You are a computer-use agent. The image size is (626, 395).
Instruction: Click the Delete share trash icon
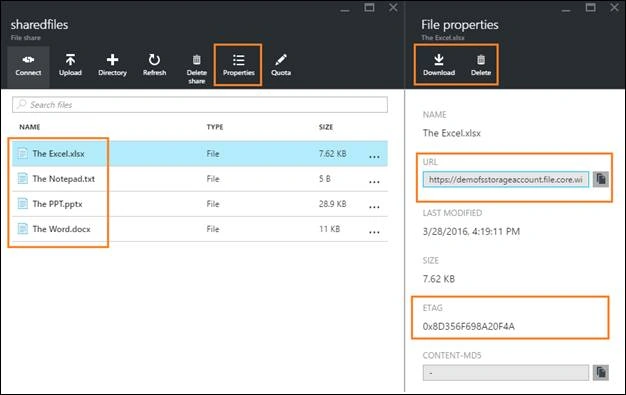pyautogui.click(x=196, y=60)
